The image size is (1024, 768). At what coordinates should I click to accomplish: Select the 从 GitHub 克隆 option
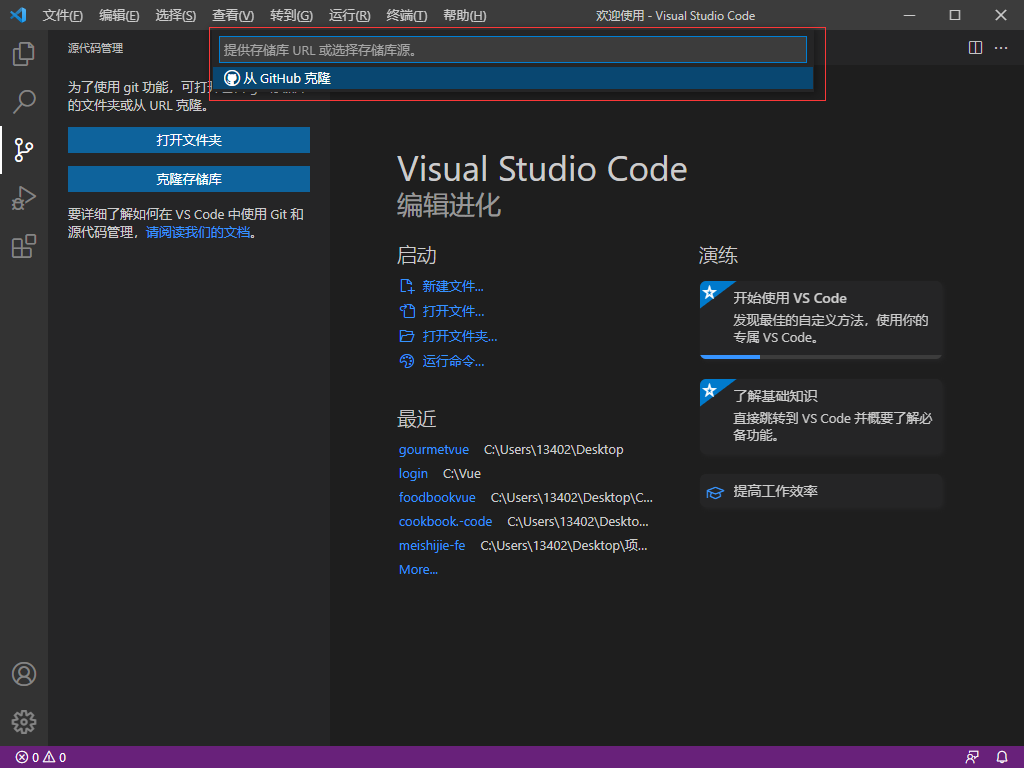(513, 78)
